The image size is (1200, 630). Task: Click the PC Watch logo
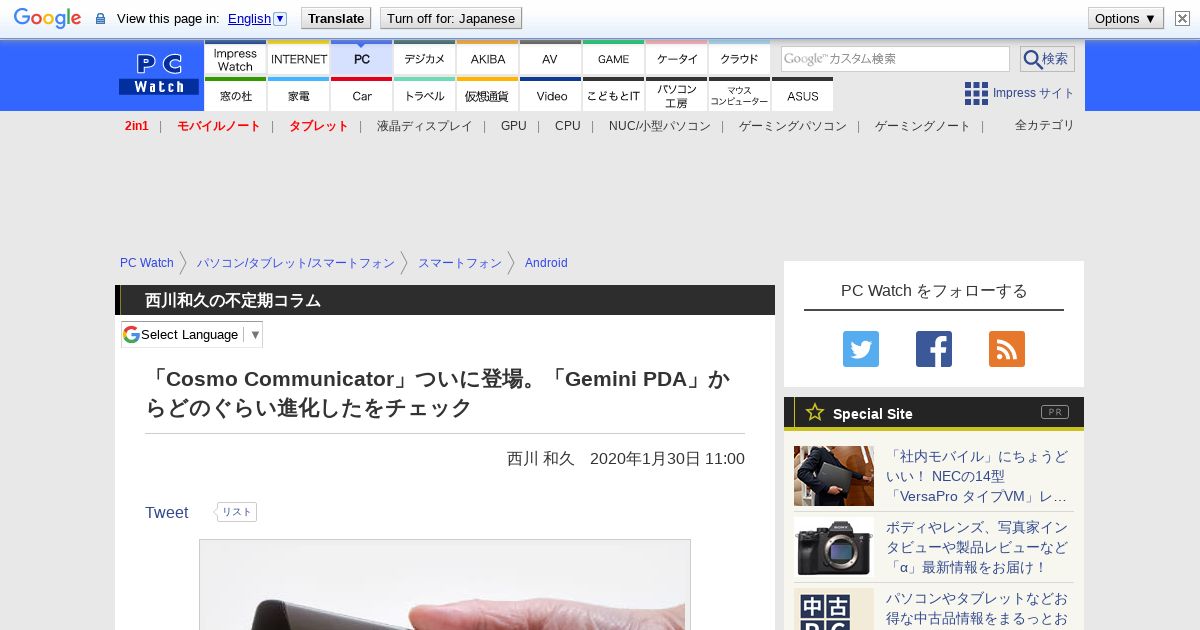159,74
